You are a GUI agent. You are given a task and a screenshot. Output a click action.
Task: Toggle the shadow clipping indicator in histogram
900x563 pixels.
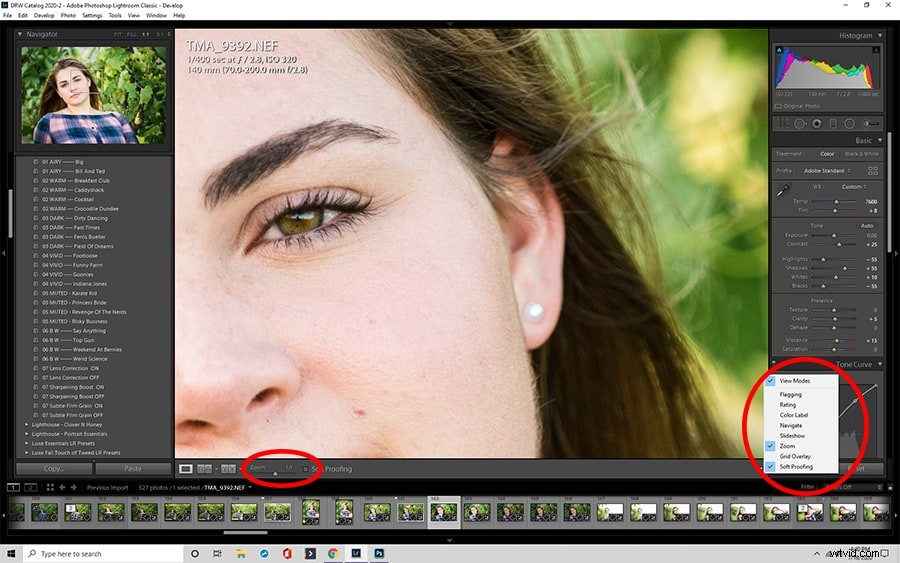click(x=779, y=50)
